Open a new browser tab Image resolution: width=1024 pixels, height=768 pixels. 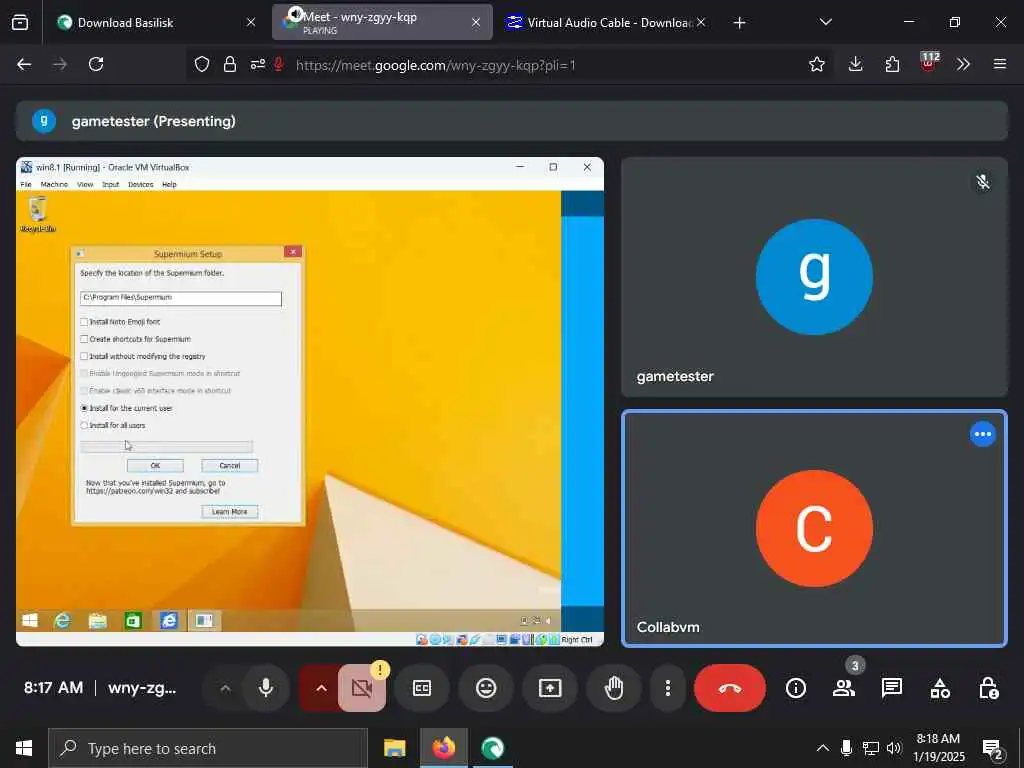tap(739, 23)
